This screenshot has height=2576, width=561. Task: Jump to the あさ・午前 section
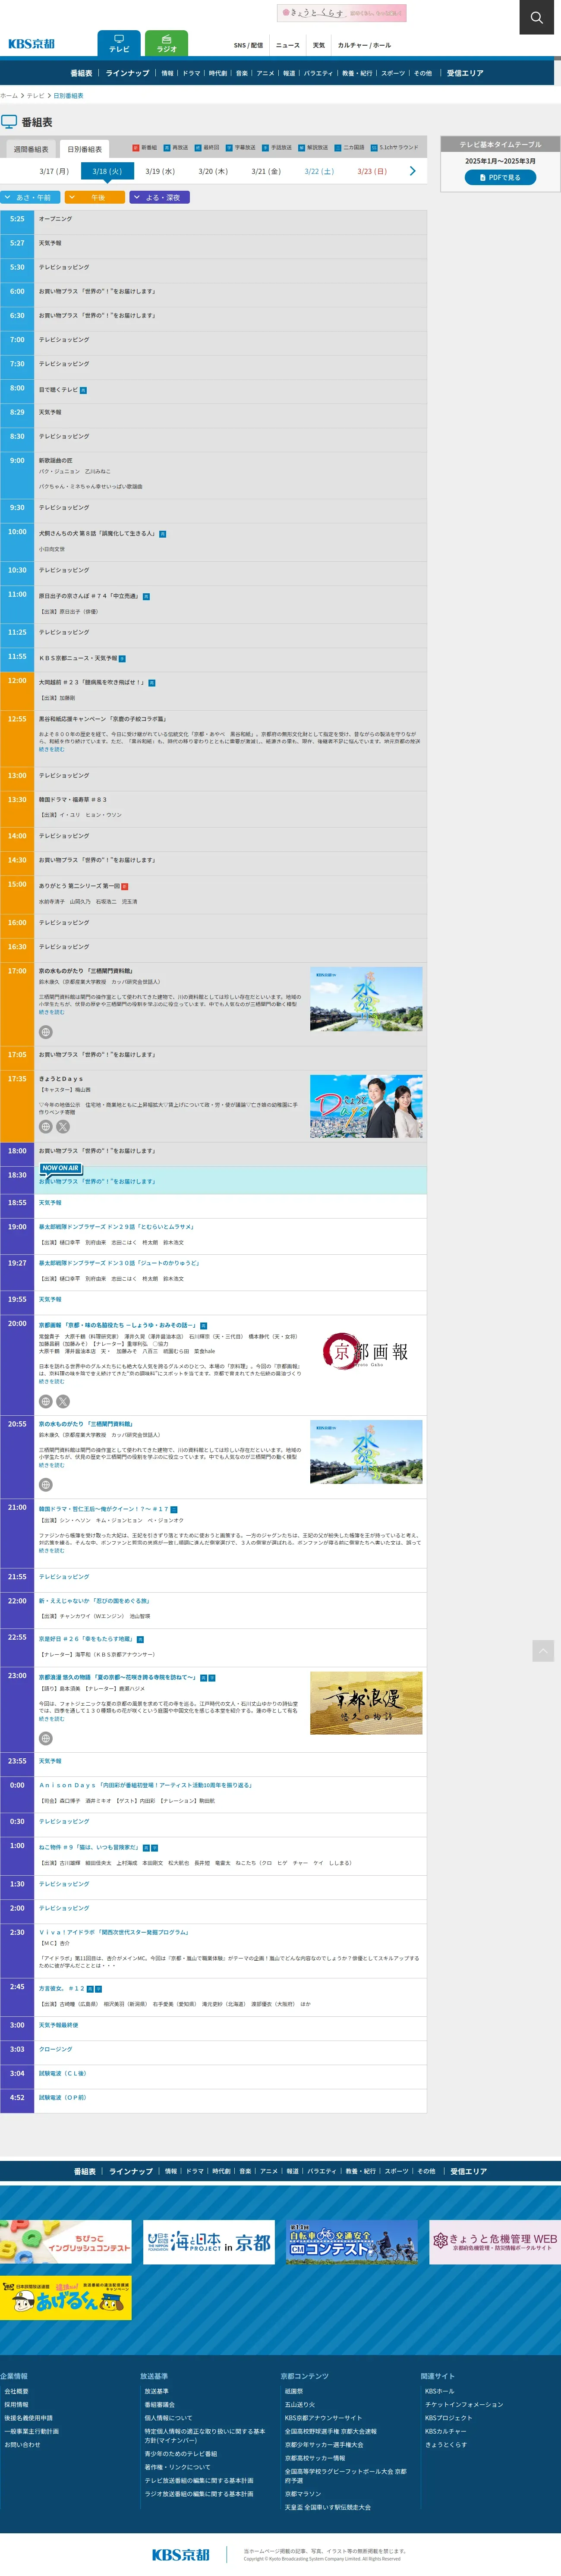pos(30,197)
